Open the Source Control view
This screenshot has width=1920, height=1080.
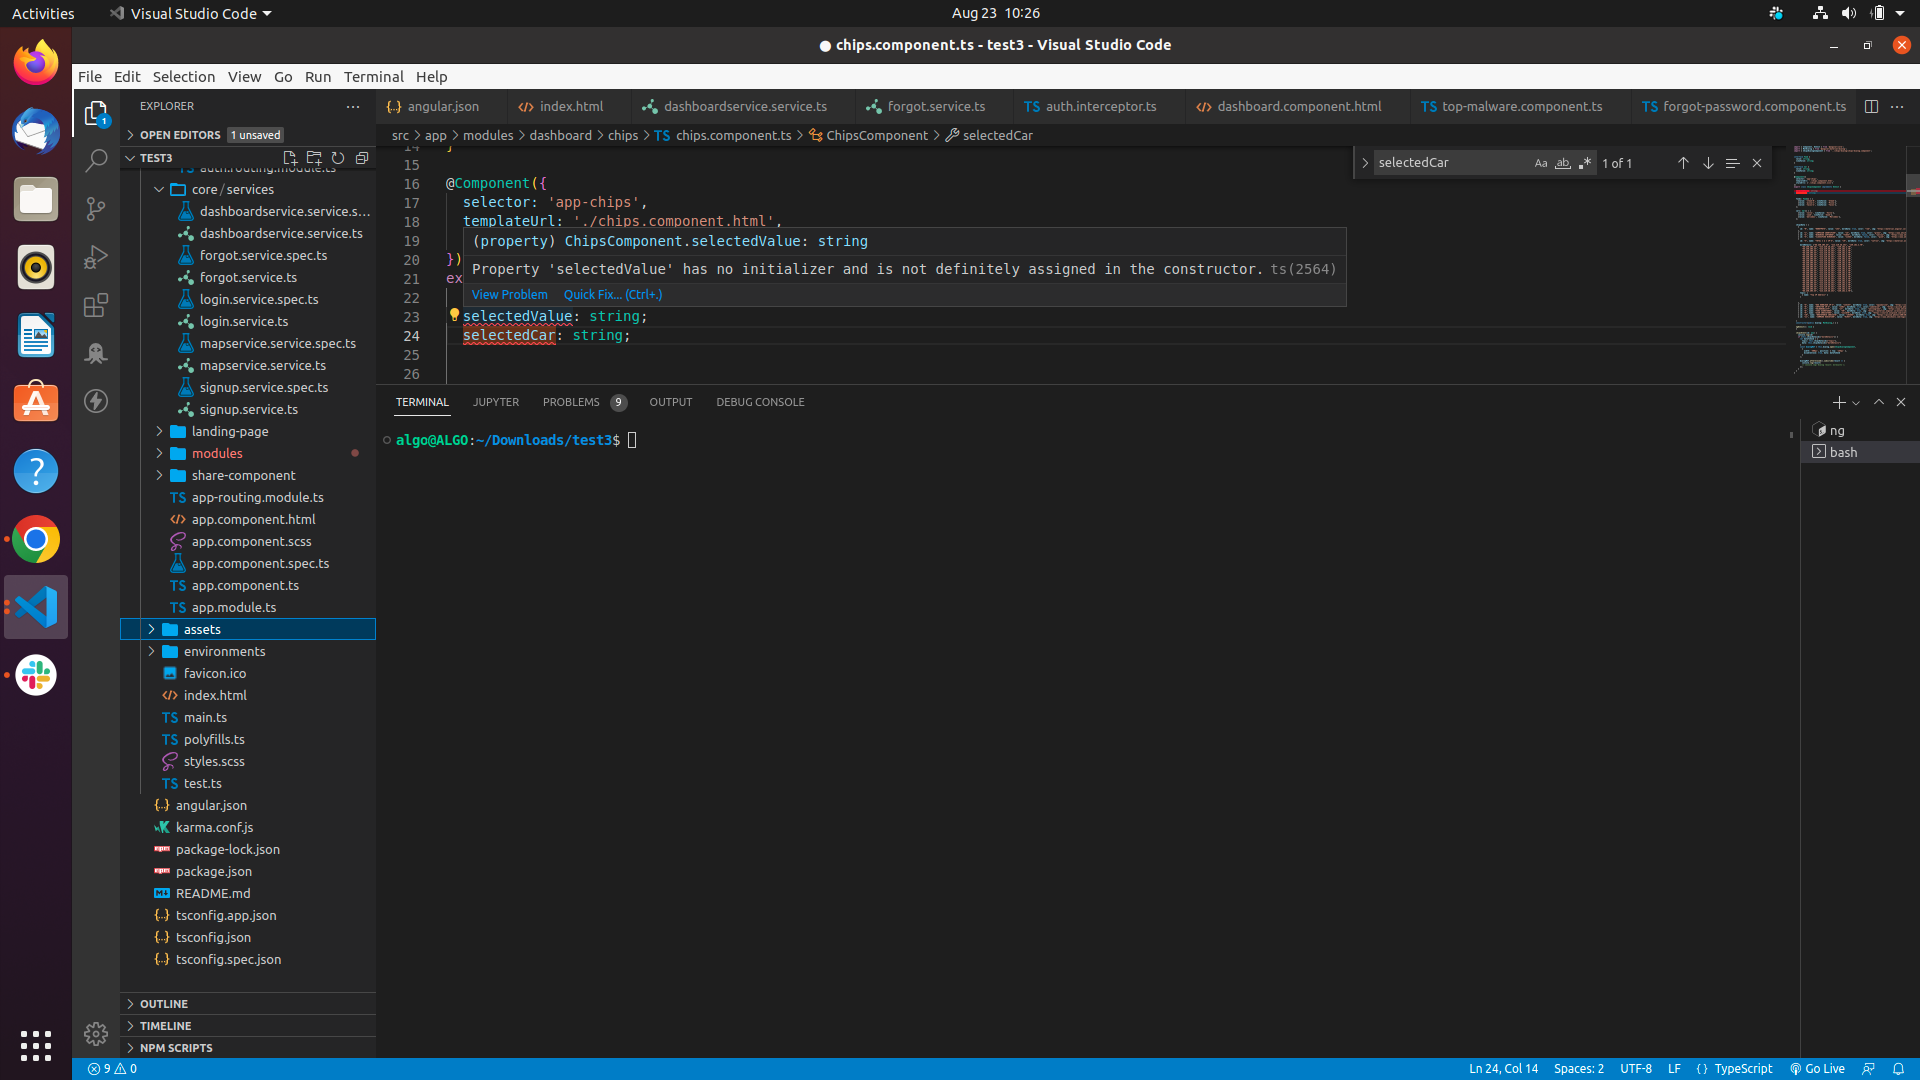point(96,208)
